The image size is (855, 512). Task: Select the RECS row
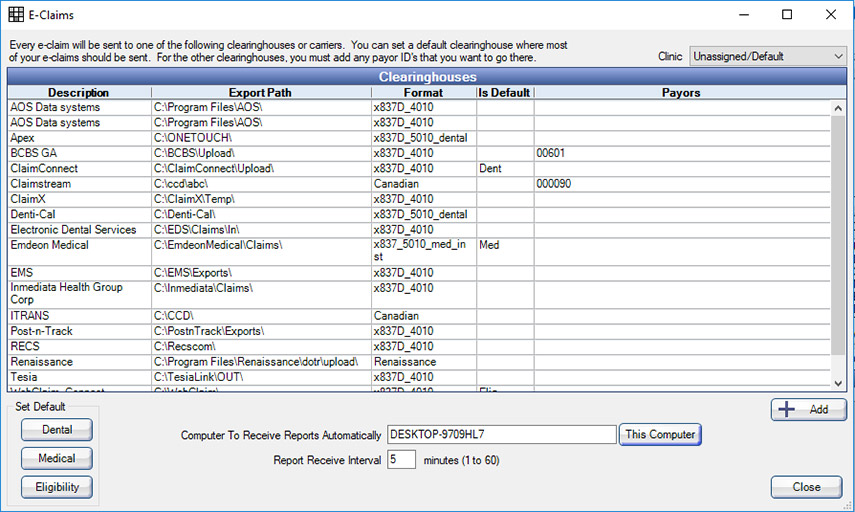(419, 346)
